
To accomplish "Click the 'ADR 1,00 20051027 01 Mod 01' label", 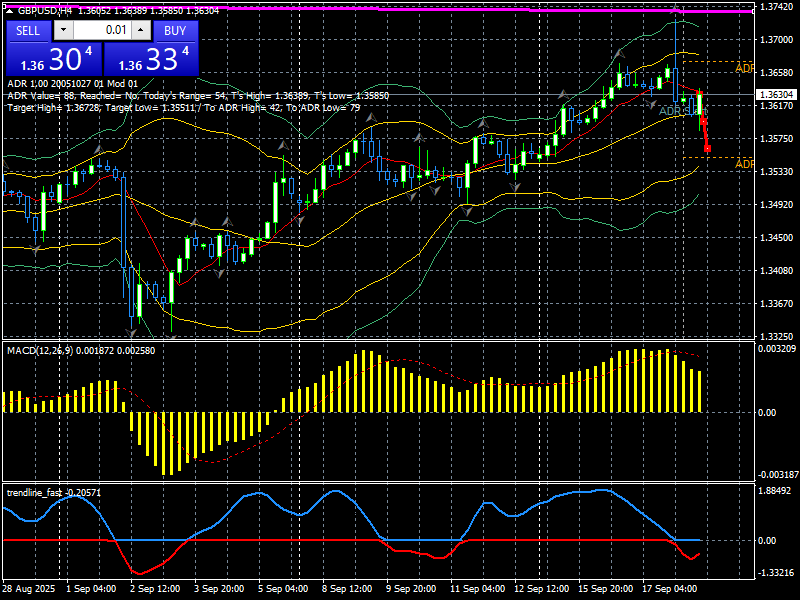I will (72, 84).
